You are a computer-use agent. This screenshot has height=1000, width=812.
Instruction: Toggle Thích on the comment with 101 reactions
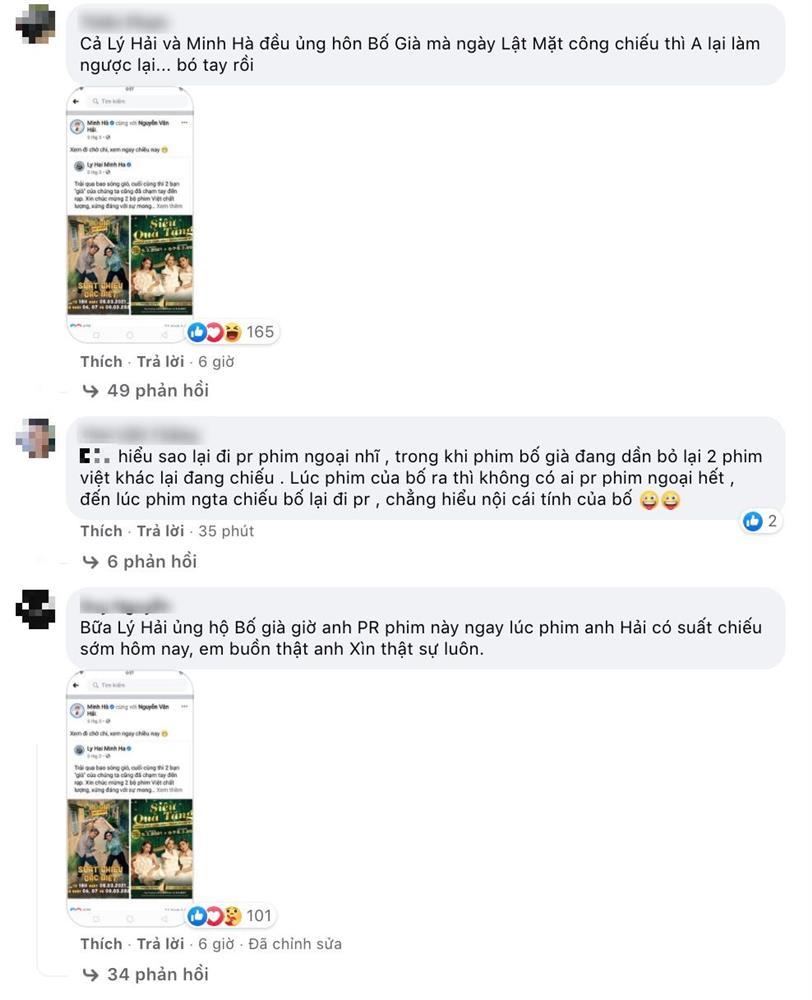point(101,944)
